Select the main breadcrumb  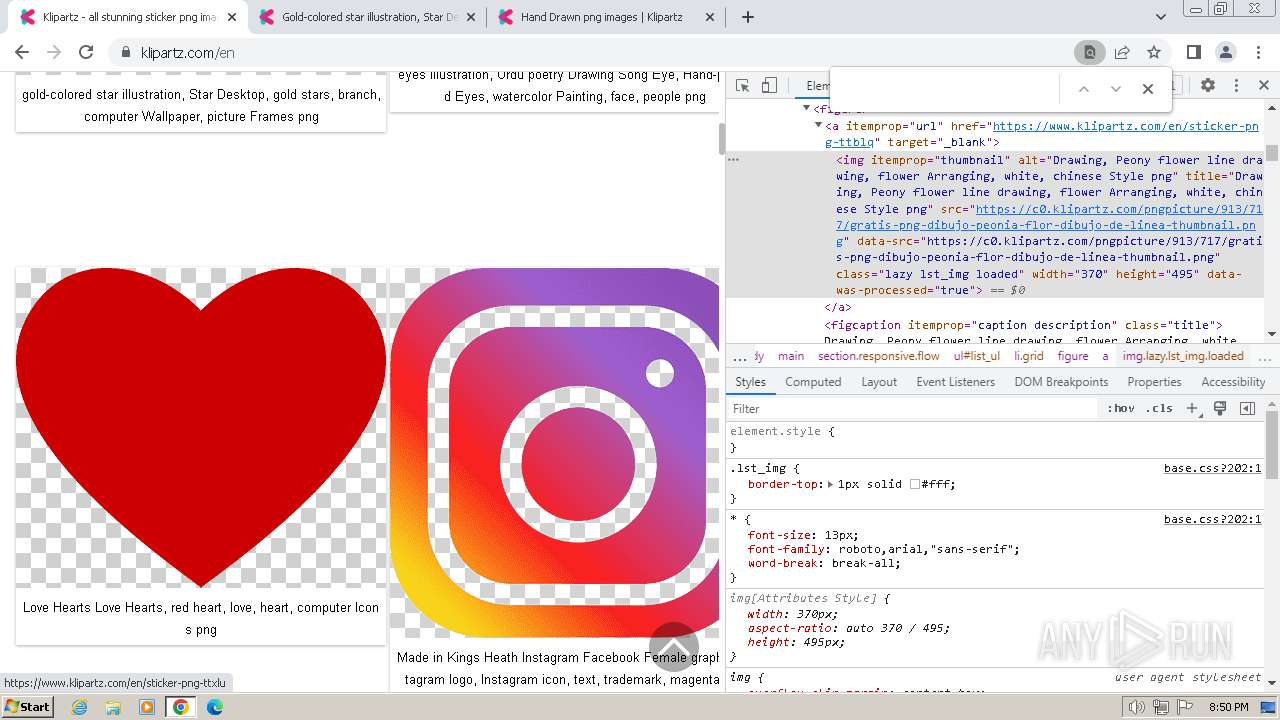pos(791,356)
